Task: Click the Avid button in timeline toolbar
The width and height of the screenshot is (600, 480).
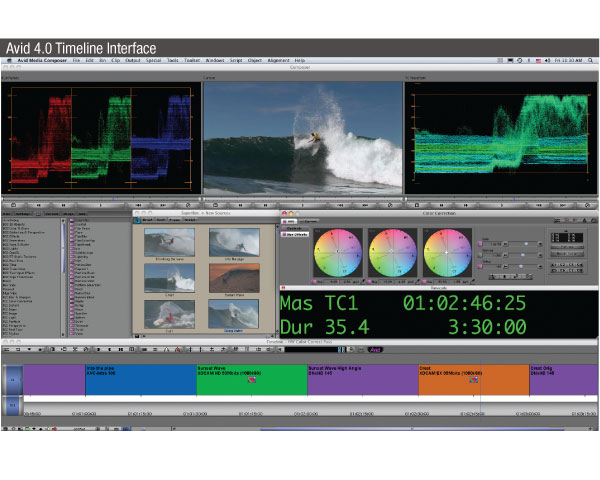Action: (x=375, y=349)
